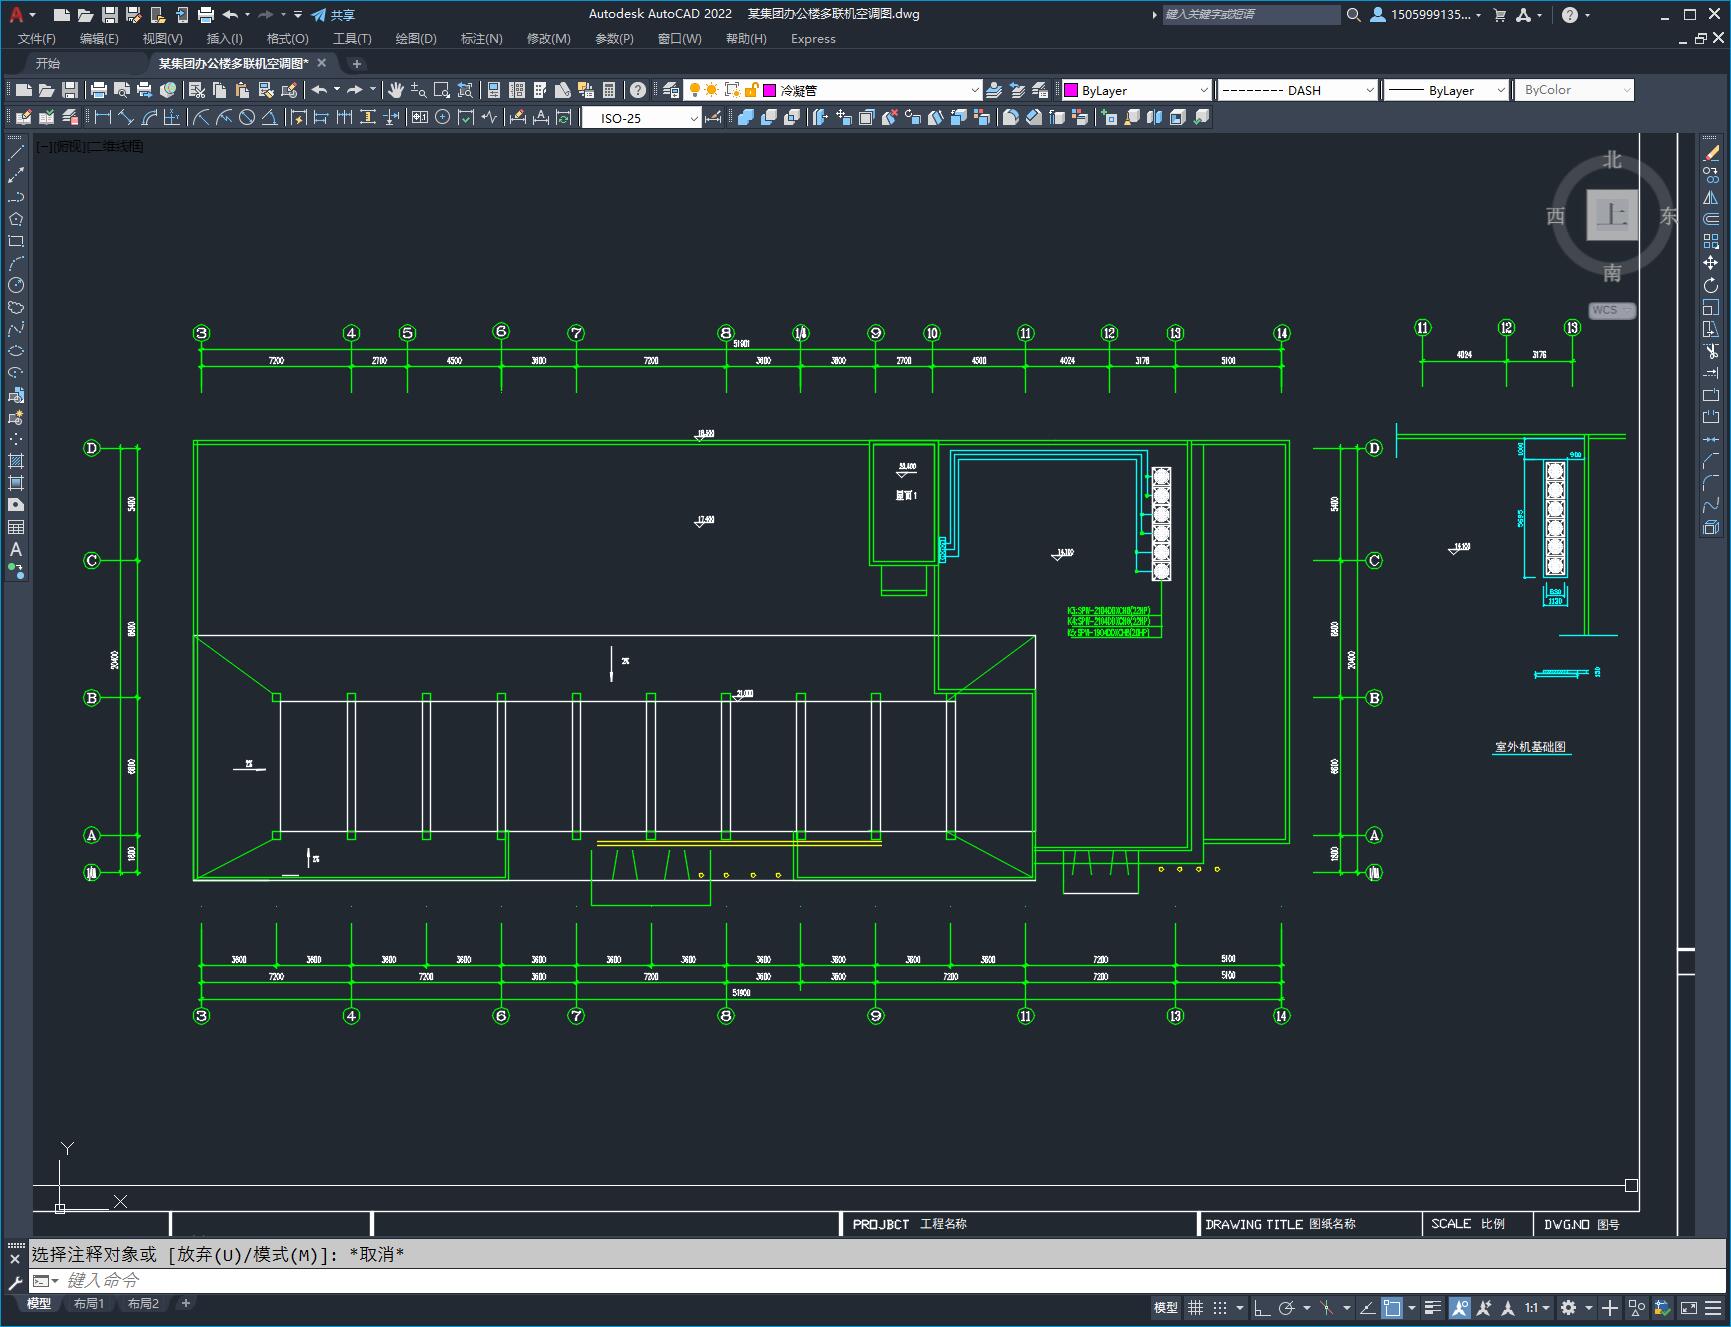The width and height of the screenshot is (1731, 1327).
Task: Toggle ortho mode in status bar
Action: point(1262,1307)
